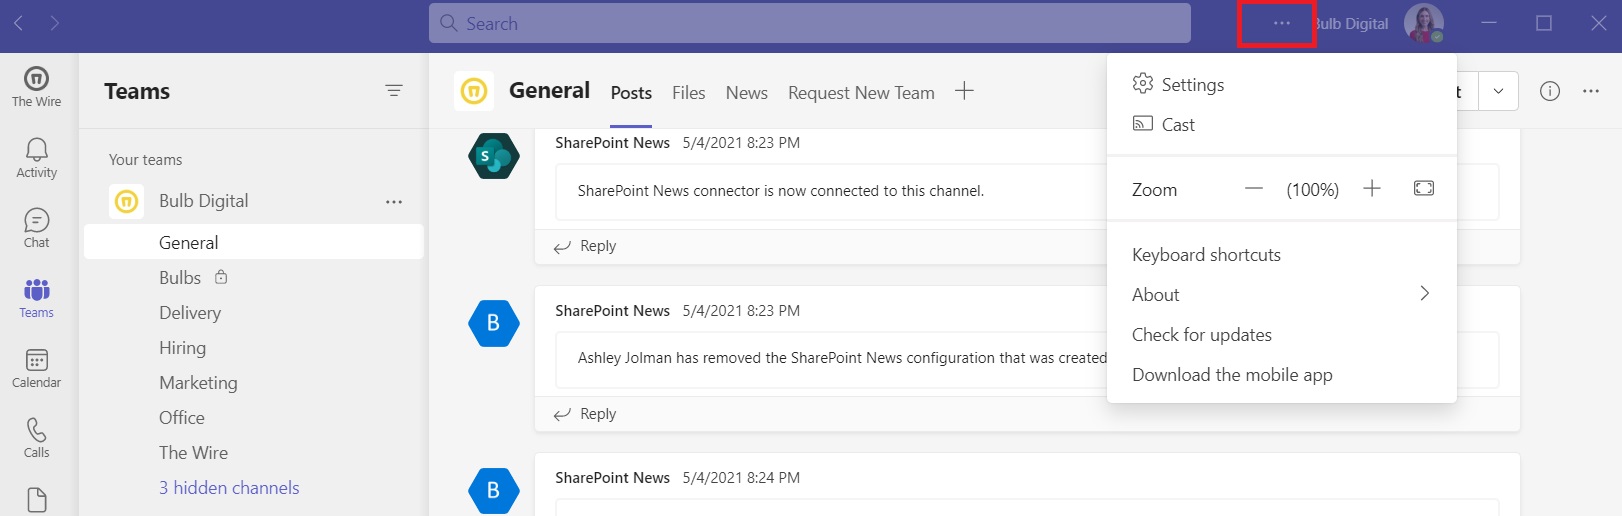Click the 'Ashley Jolman has removed' message
1622x516 pixels.
point(842,358)
